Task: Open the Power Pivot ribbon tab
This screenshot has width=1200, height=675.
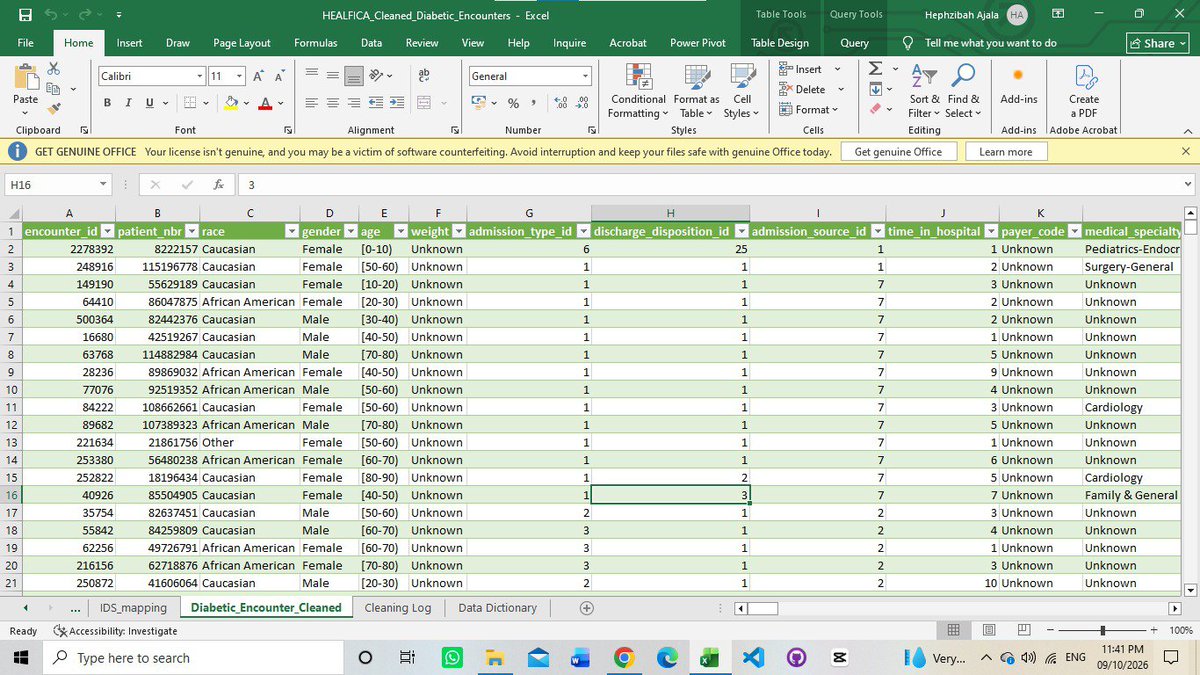Action: [699, 43]
